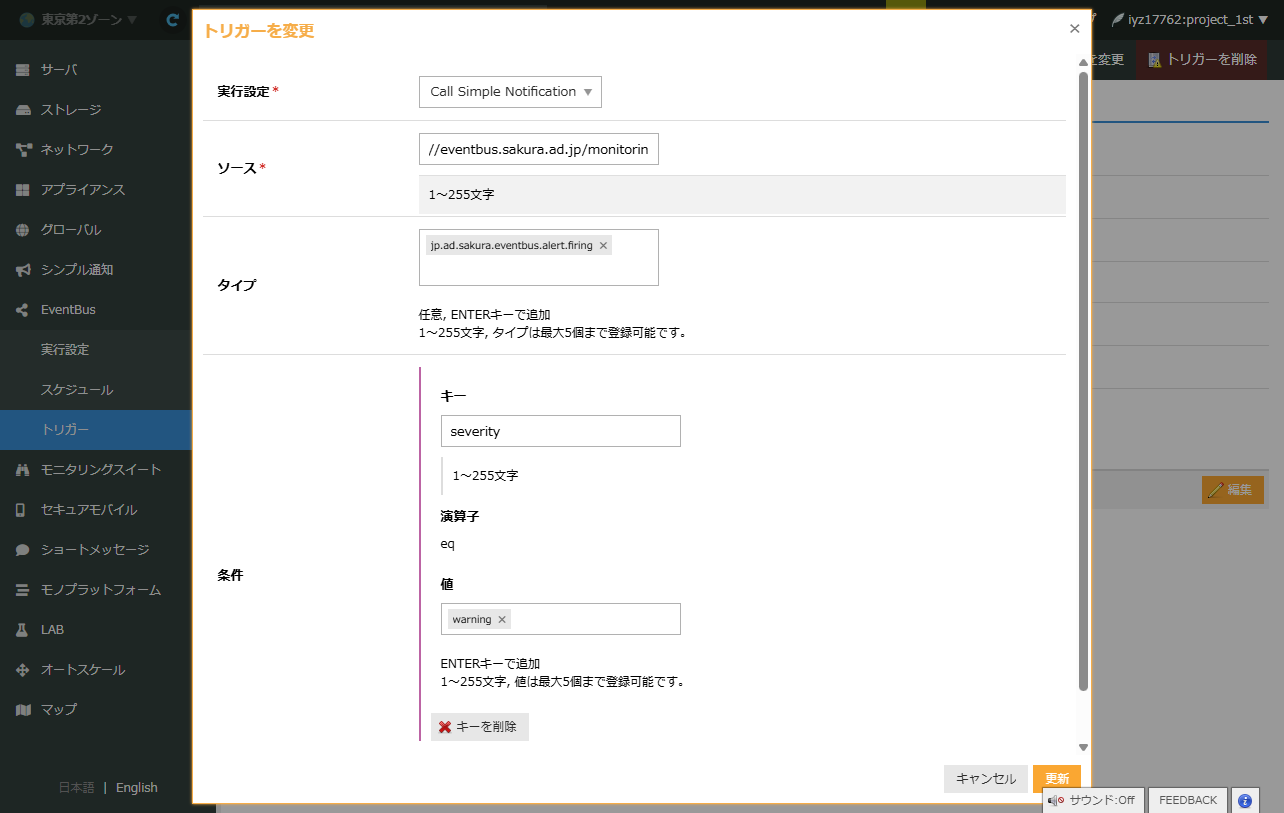Remove the warning value tag
The image size is (1284, 813).
[502, 620]
